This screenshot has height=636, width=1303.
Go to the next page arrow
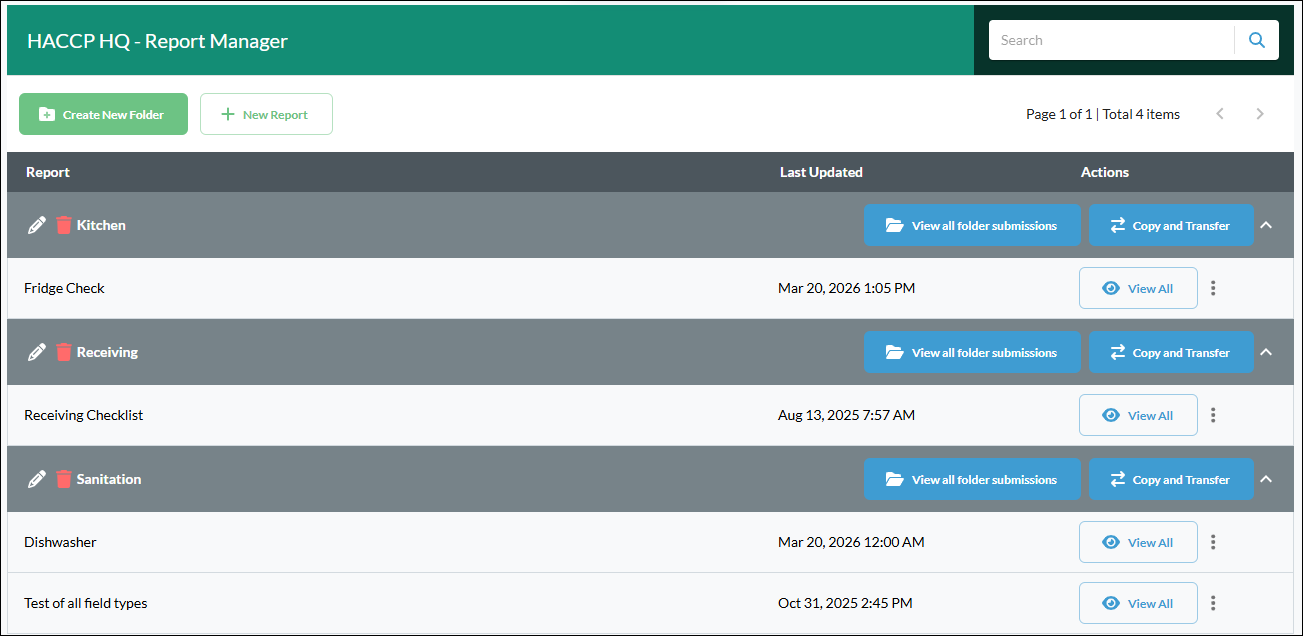[x=1260, y=114]
